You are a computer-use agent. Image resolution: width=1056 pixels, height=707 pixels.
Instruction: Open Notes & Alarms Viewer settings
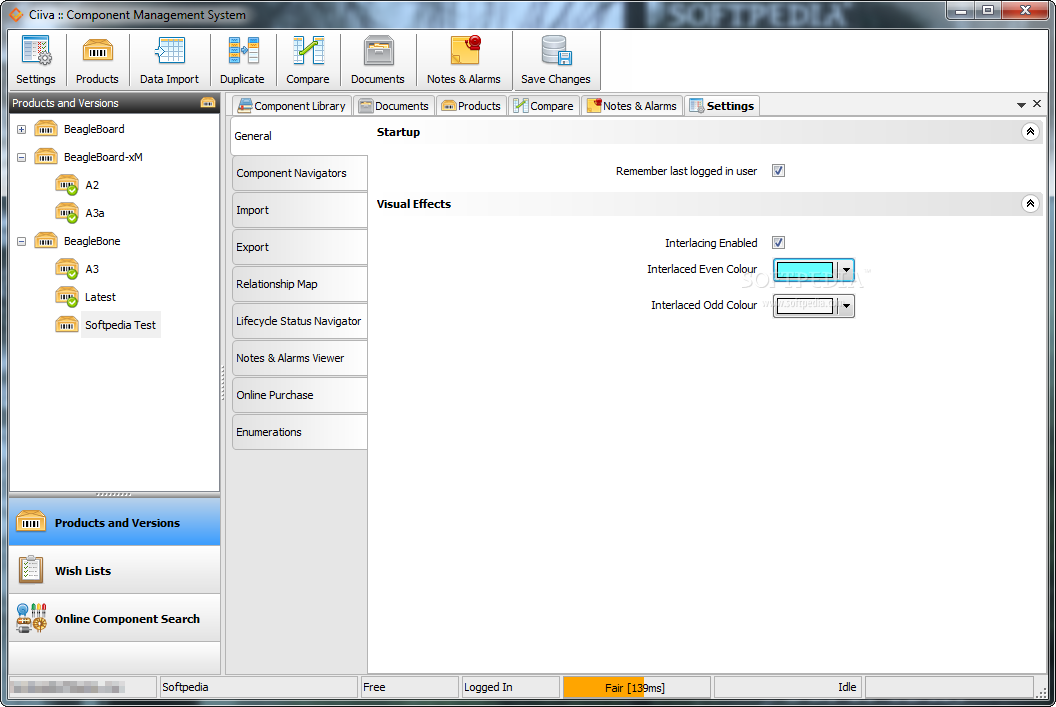[300, 358]
